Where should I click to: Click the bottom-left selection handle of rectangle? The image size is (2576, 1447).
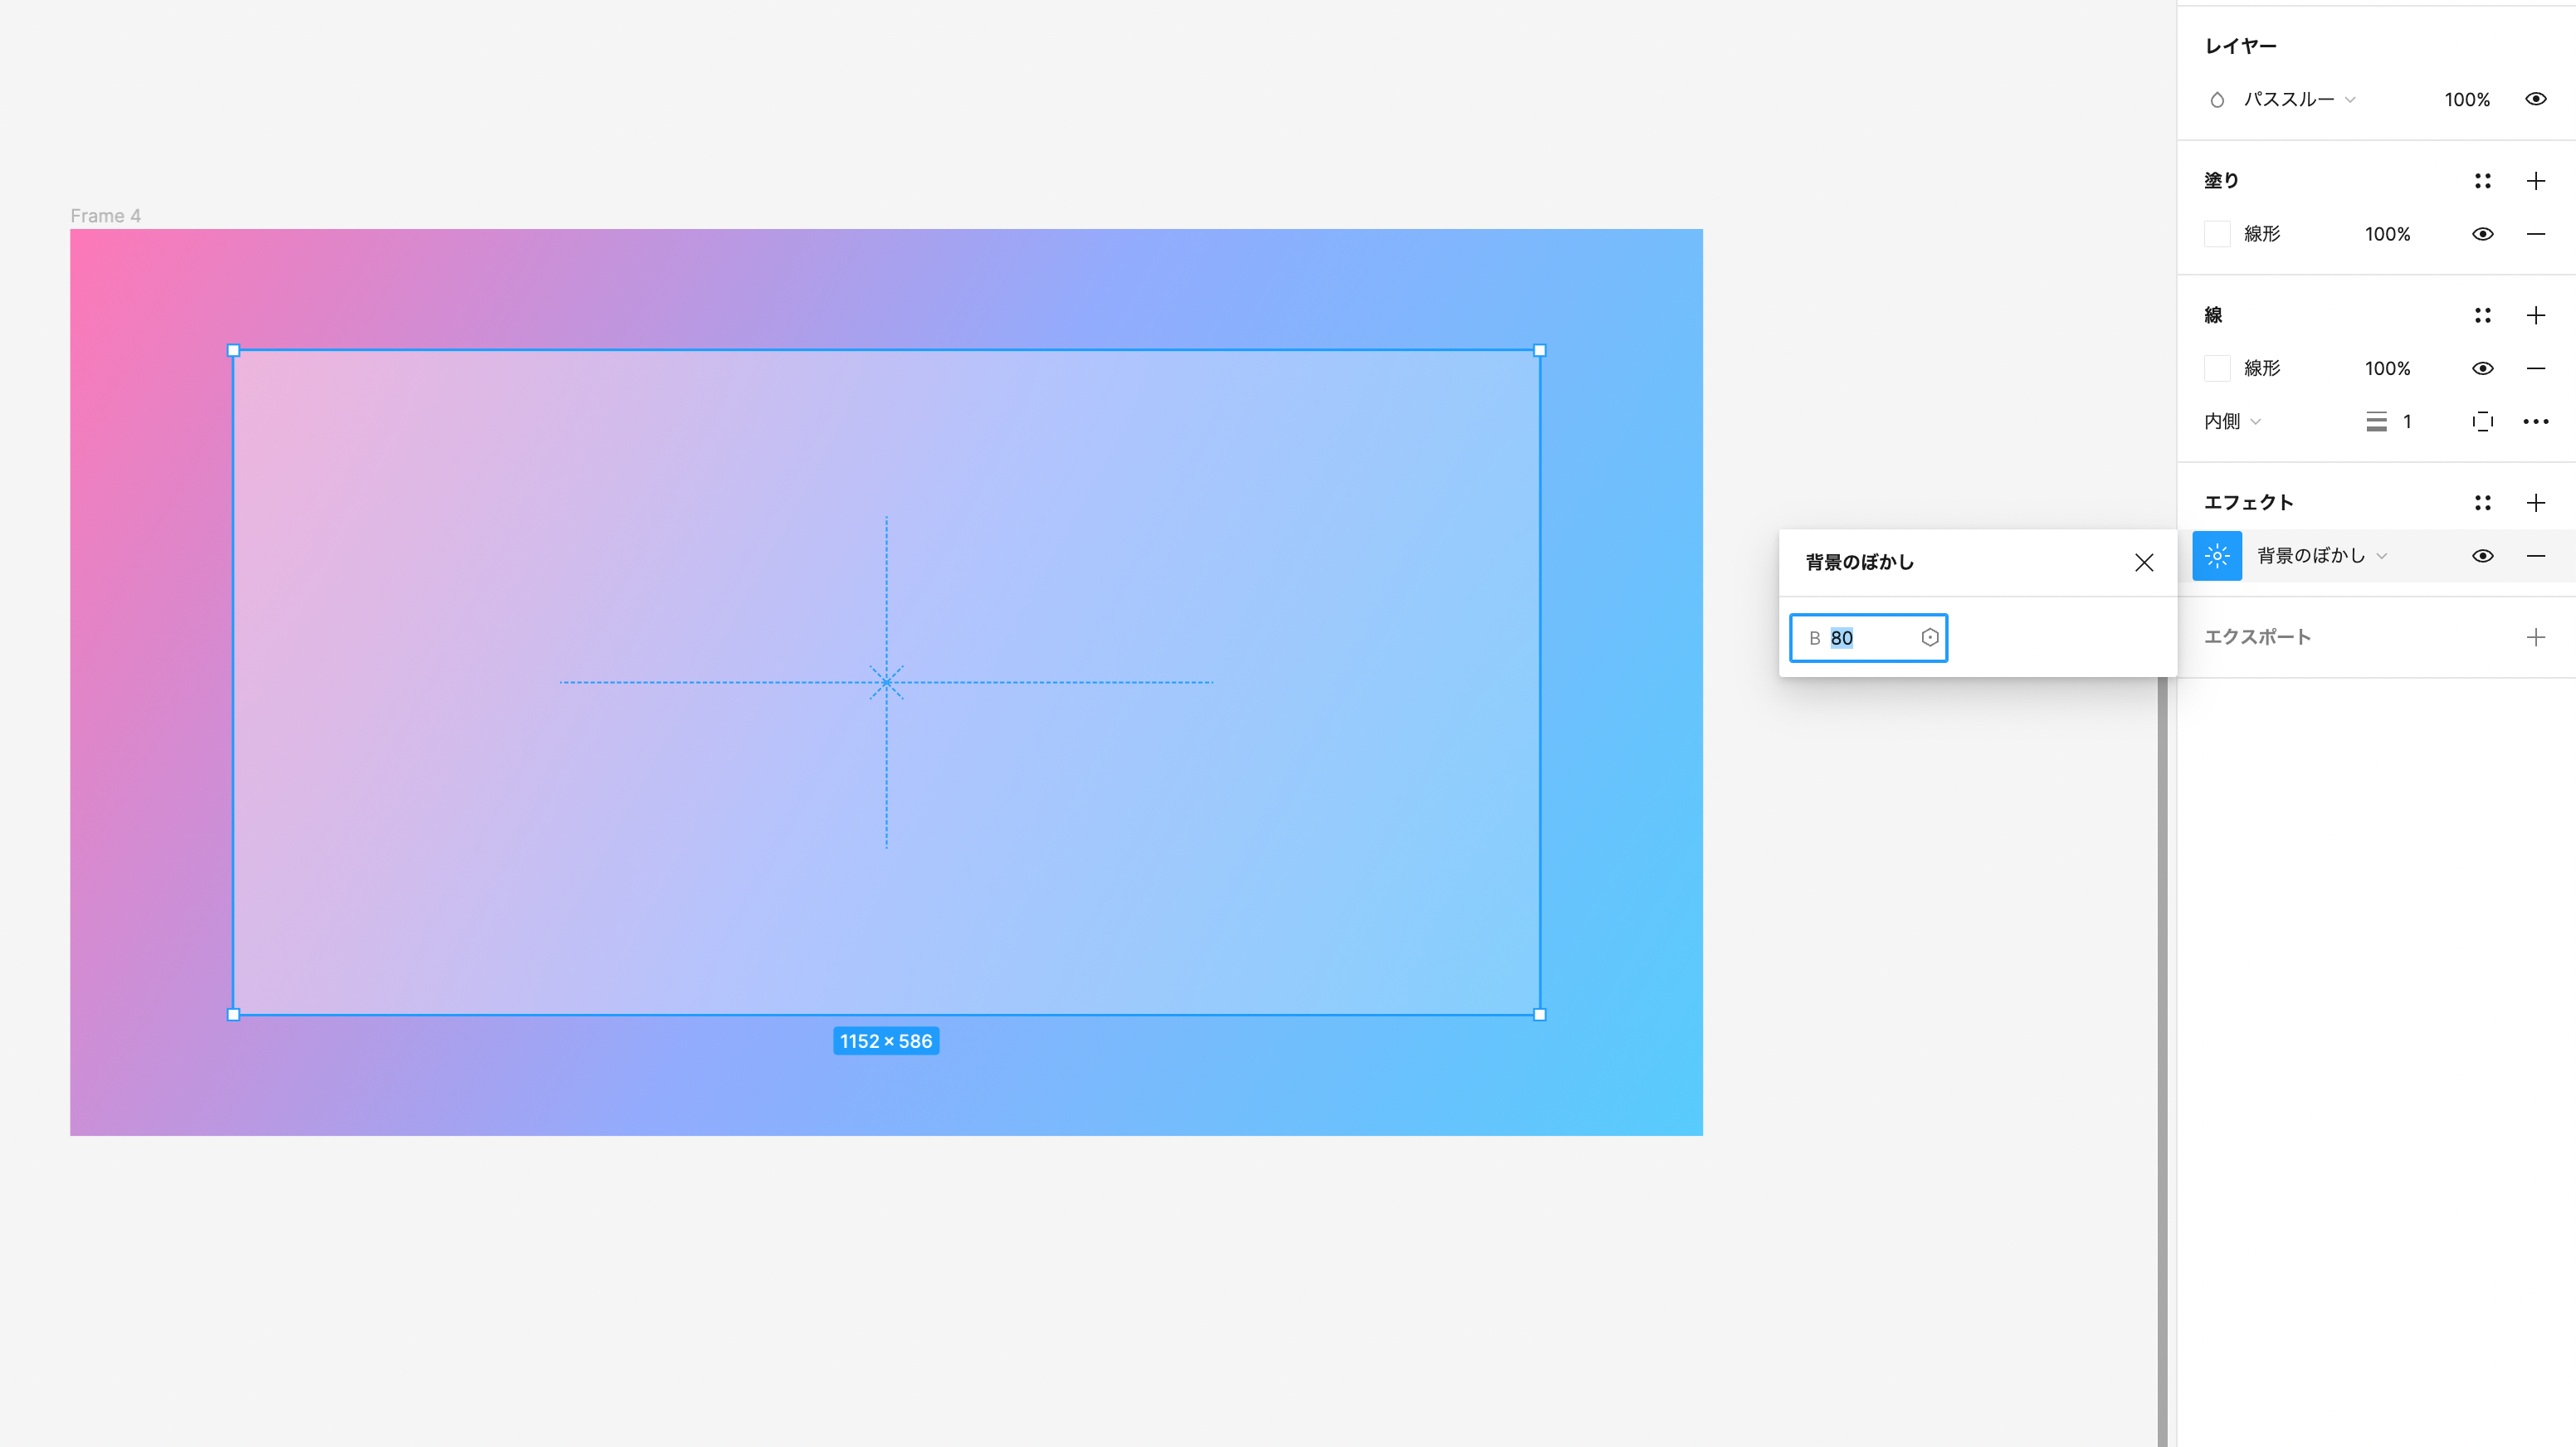(233, 1015)
